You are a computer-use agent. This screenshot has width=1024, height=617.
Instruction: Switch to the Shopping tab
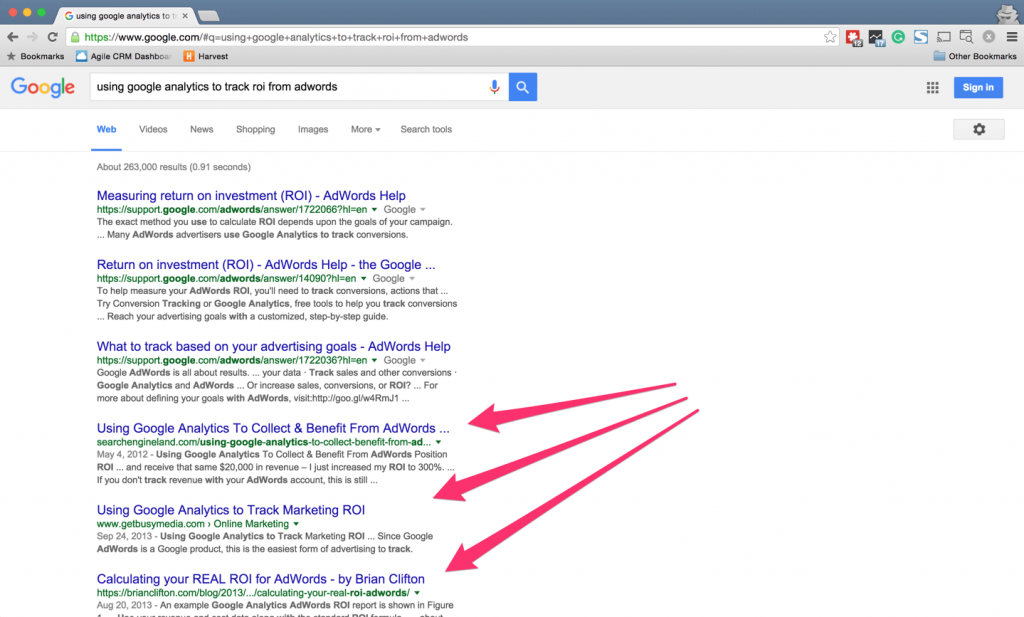(x=255, y=129)
